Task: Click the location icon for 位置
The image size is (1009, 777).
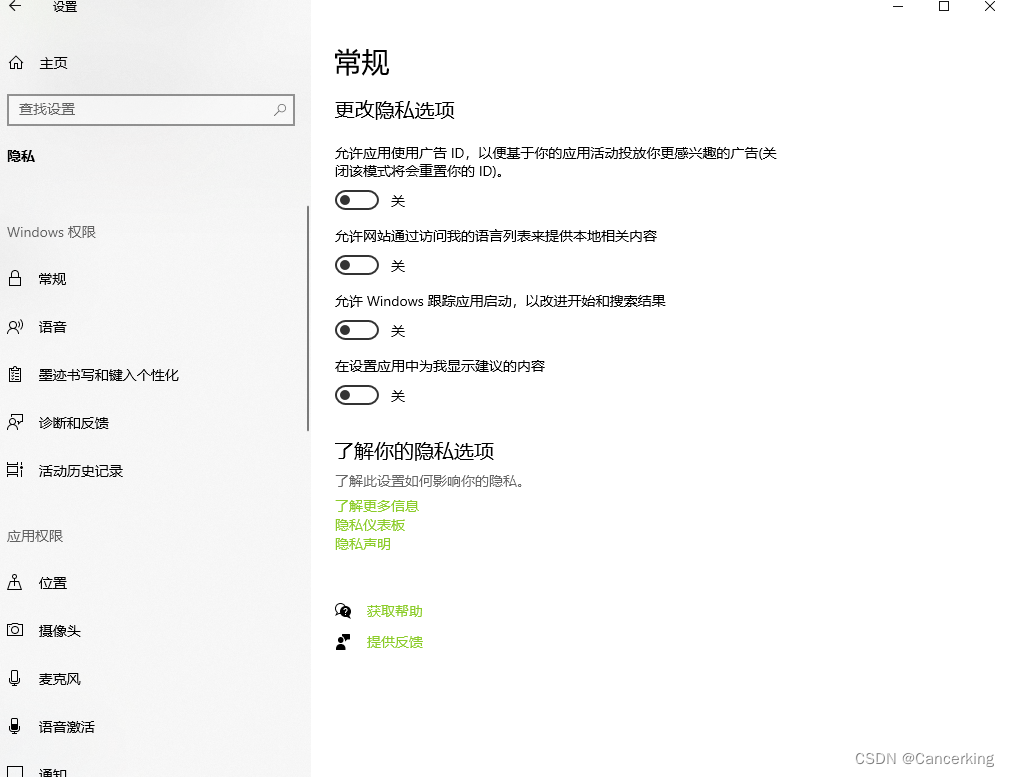Action: [x=15, y=583]
